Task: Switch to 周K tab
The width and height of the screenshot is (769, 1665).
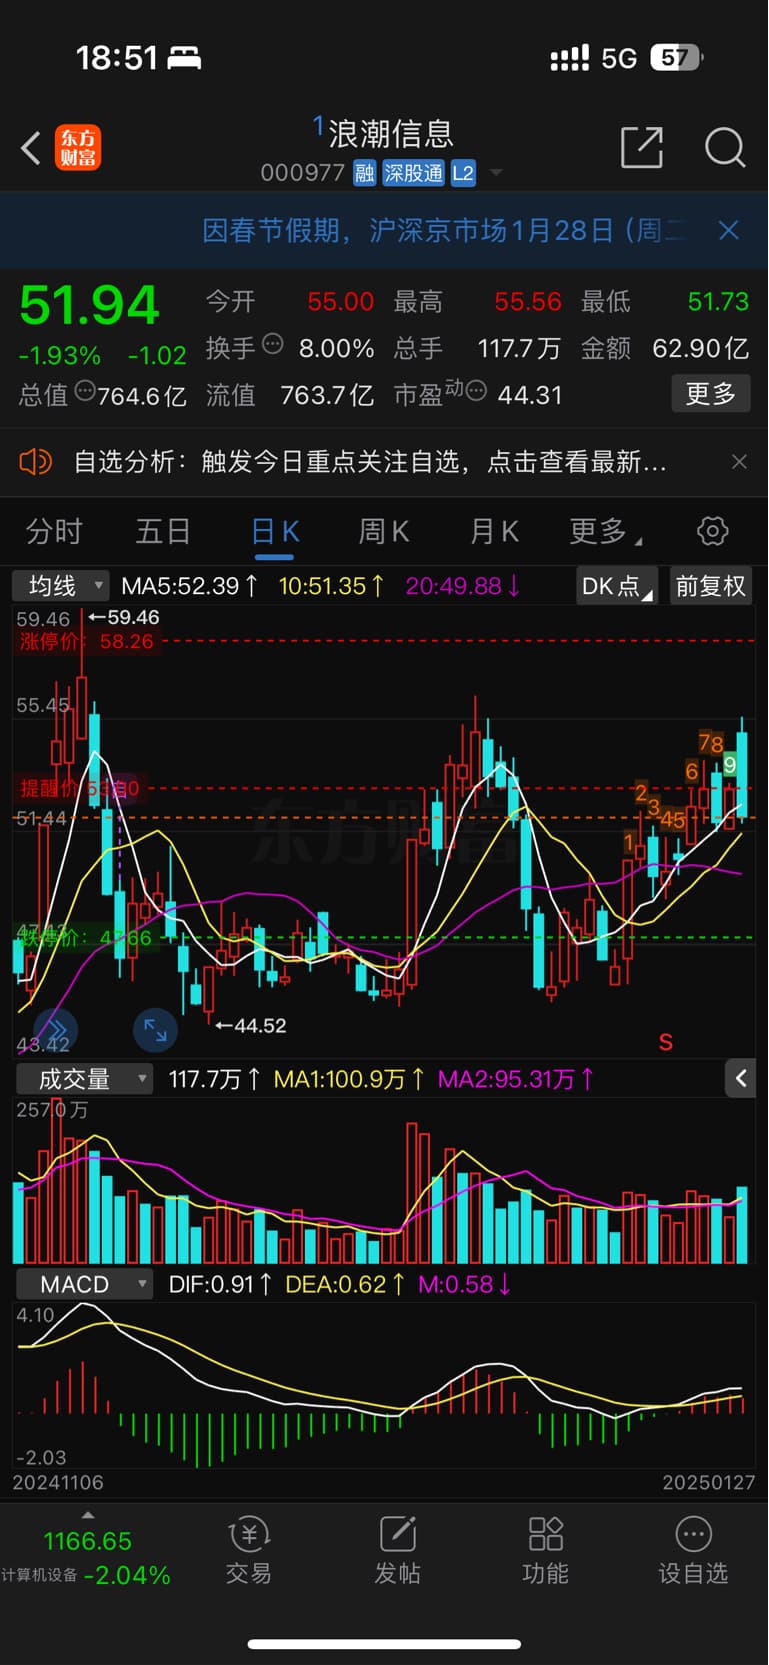Action: coord(384,531)
